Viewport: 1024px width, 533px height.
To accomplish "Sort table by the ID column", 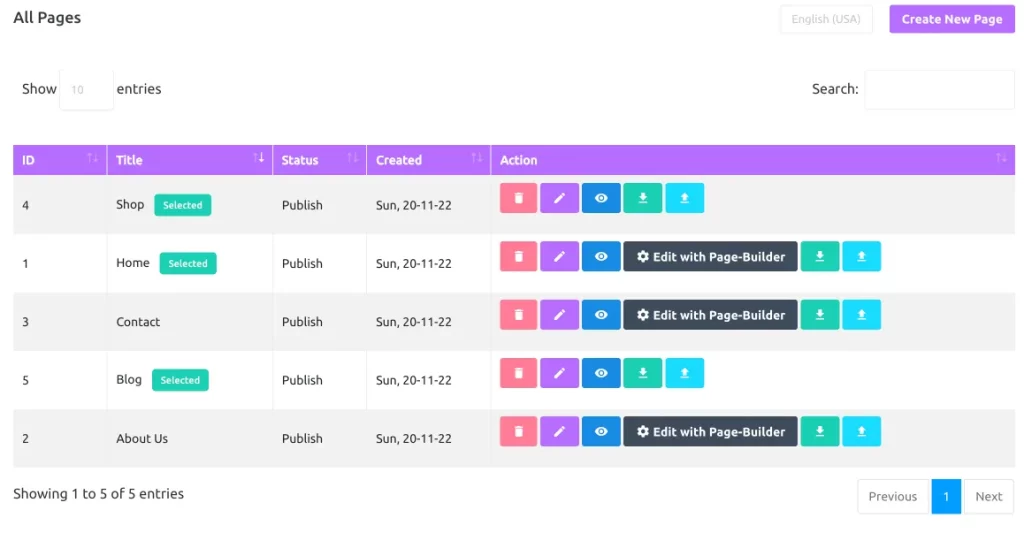I will click(59, 160).
